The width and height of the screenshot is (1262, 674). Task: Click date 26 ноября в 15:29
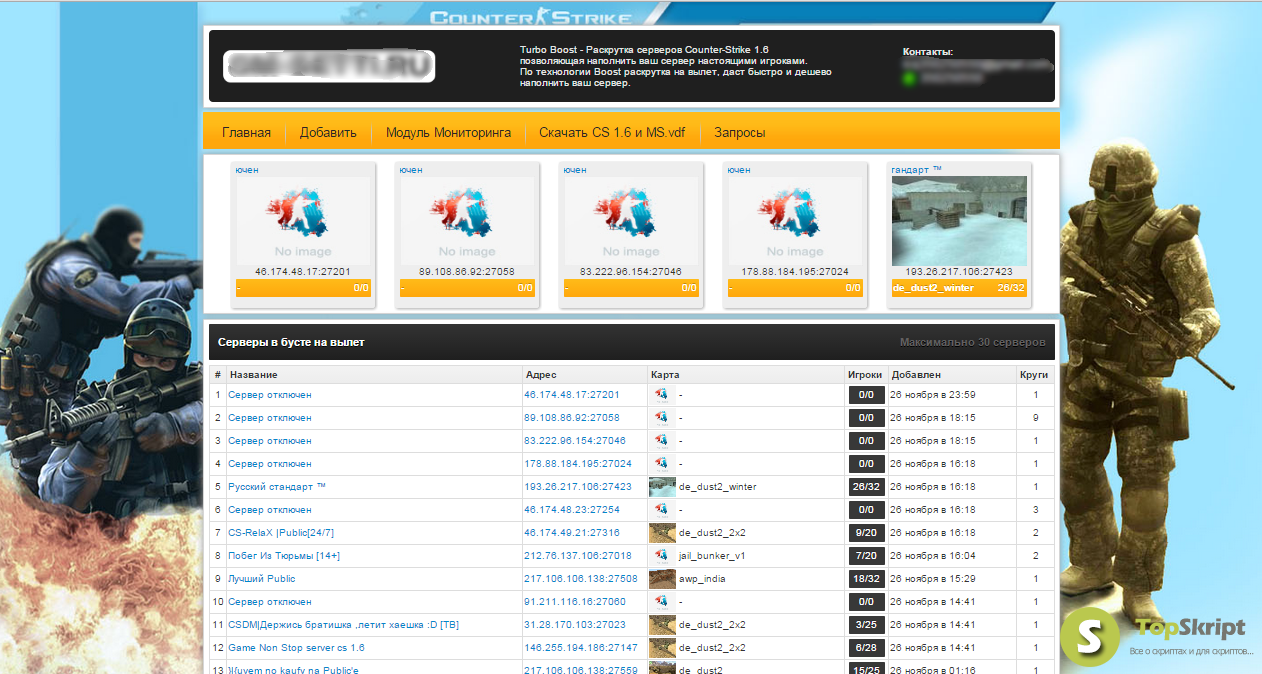[x=932, y=579]
